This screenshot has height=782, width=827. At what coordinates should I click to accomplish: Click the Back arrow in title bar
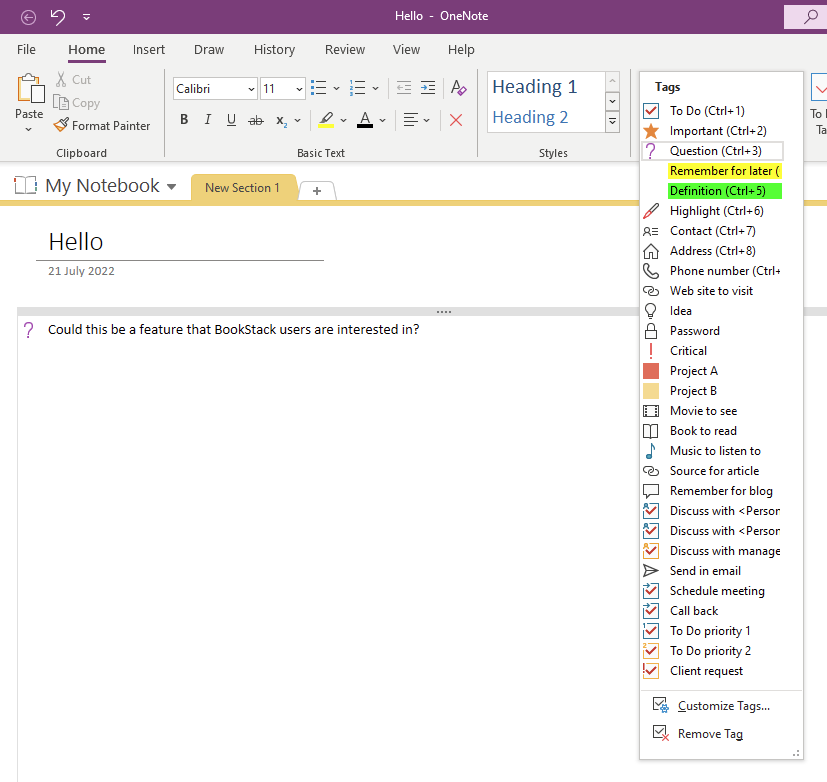click(x=28, y=17)
